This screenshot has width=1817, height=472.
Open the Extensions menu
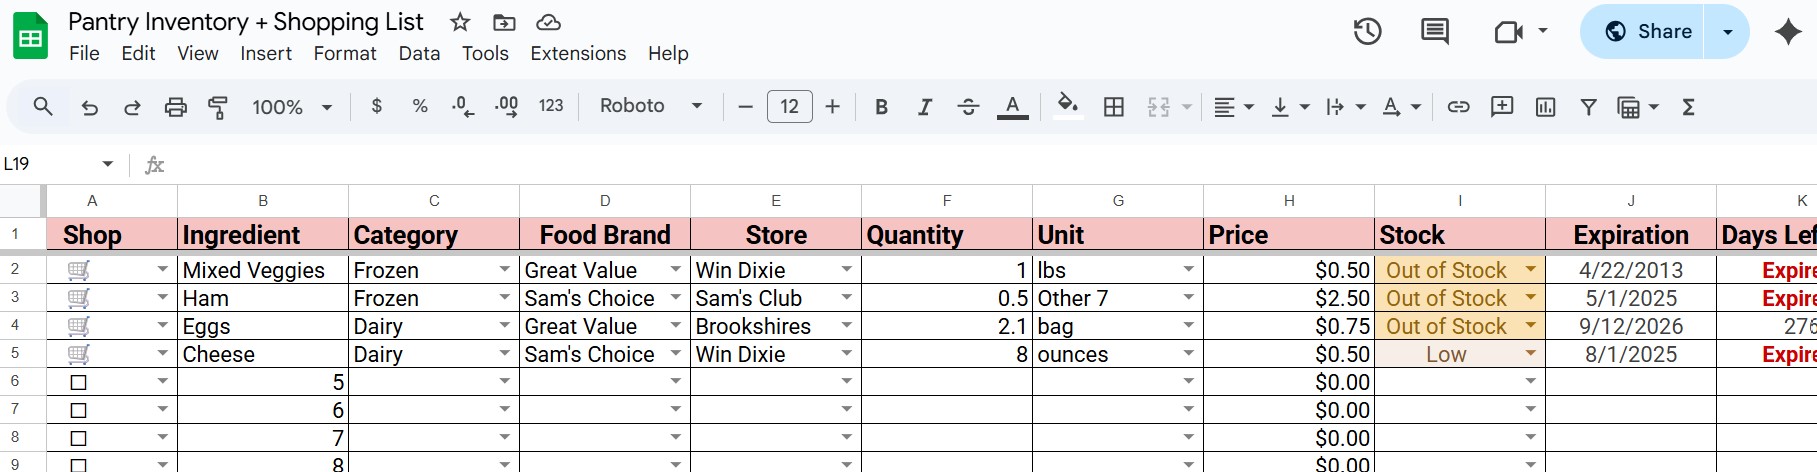click(x=578, y=54)
